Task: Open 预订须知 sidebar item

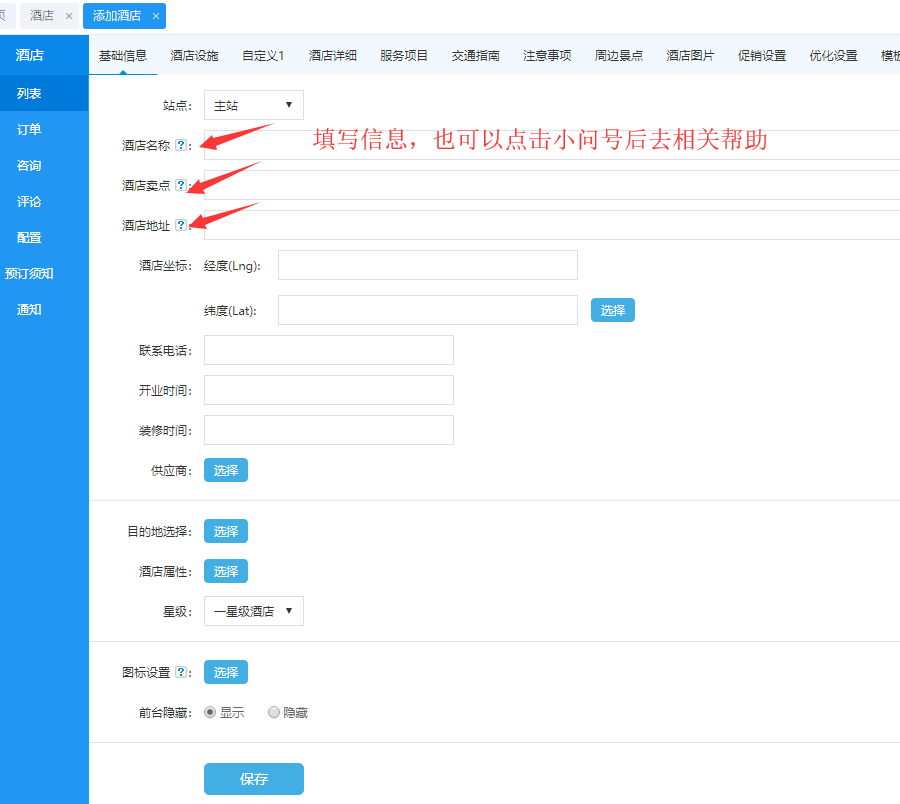Action: [x=29, y=274]
